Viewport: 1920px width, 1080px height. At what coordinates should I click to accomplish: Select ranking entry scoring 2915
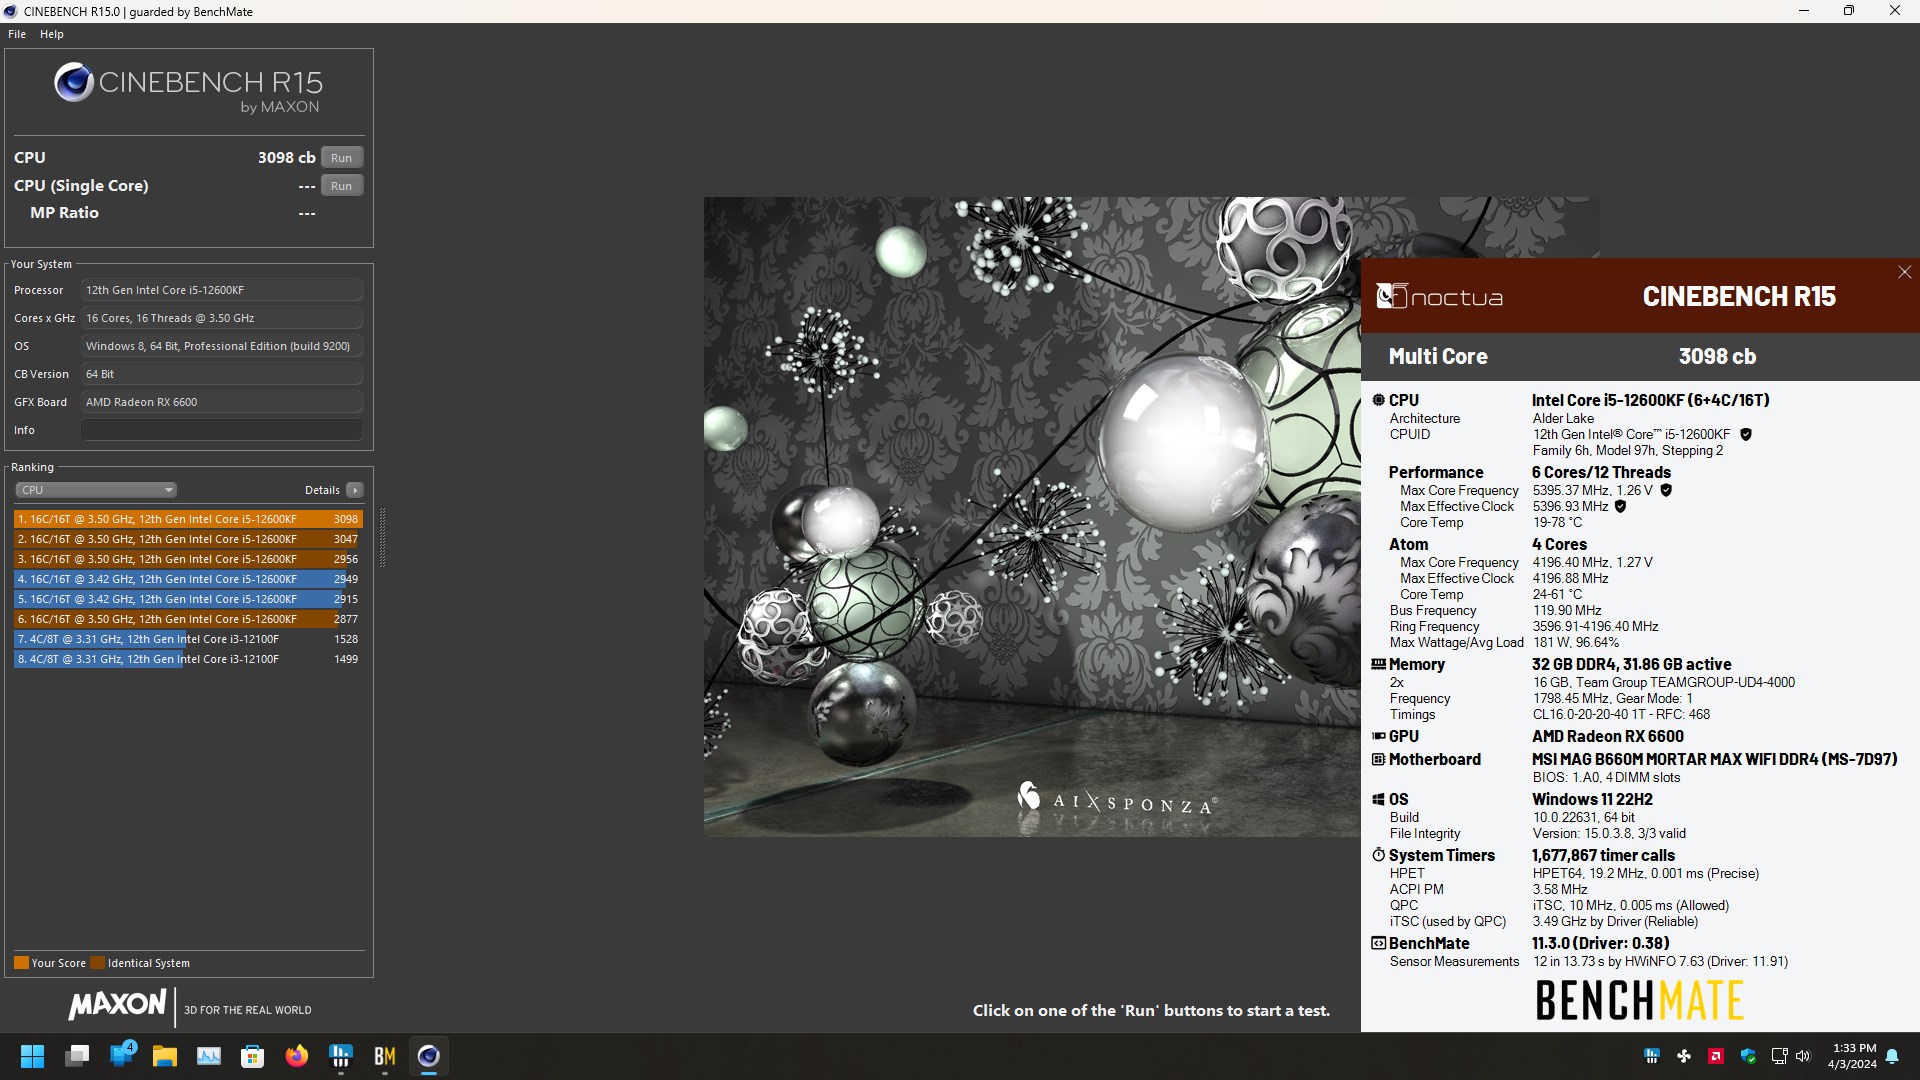click(x=188, y=599)
